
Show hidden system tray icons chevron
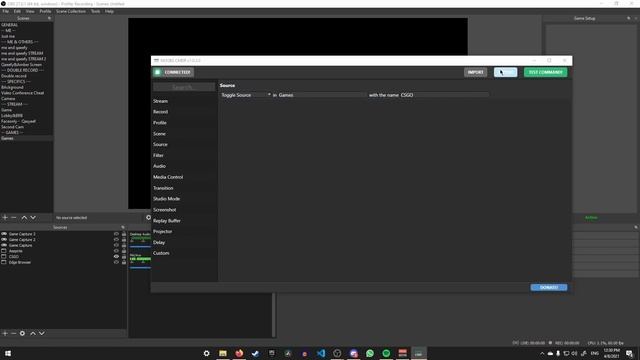click(x=542, y=353)
